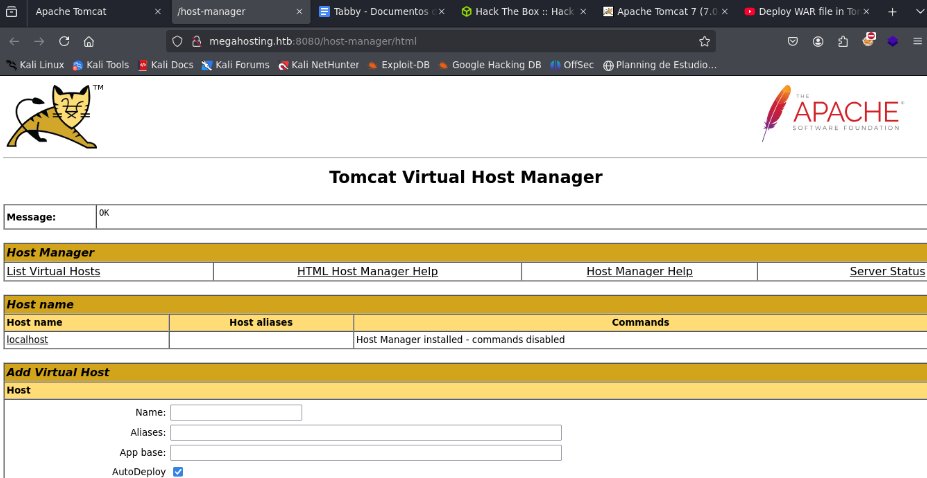Click the shield tracking protection icon
The height and width of the screenshot is (478, 927).
[x=177, y=41]
